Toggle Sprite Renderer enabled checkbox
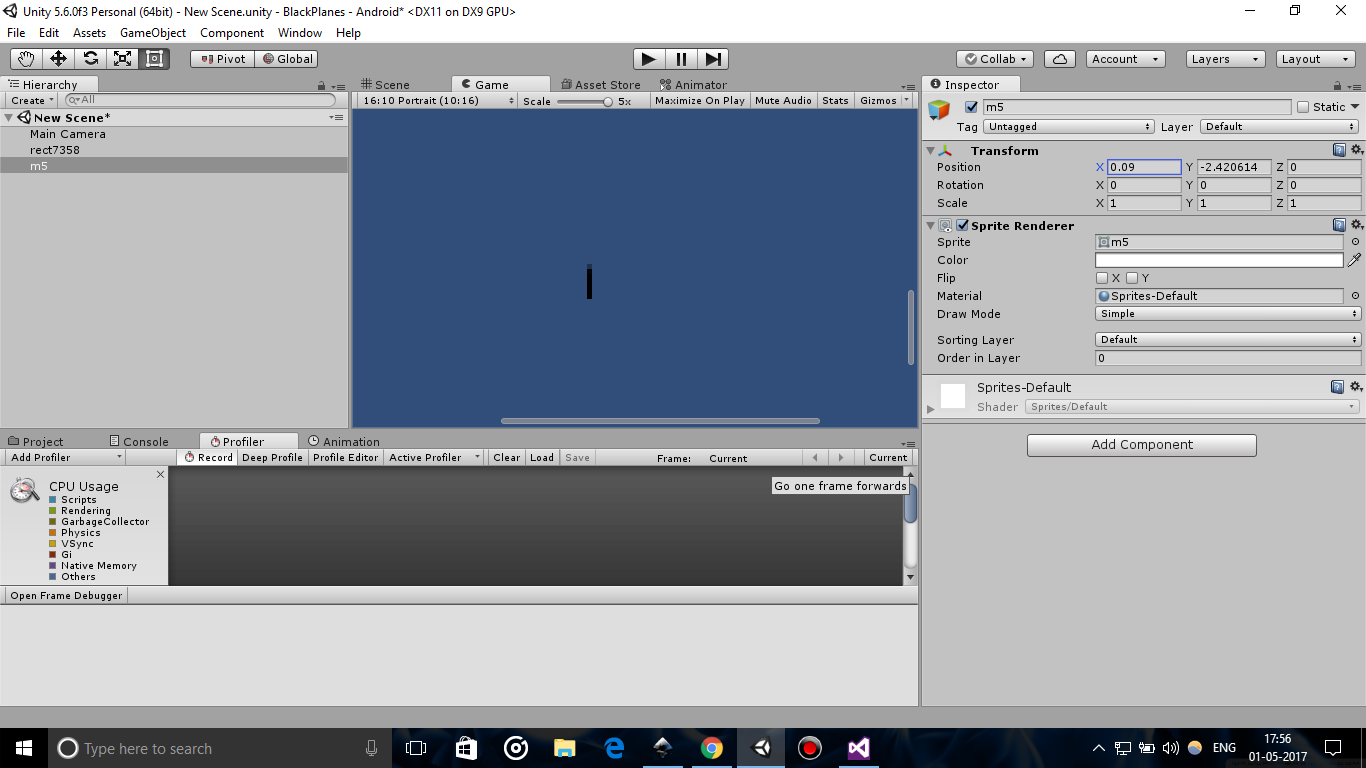This screenshot has height=768, width=1366. pyautogui.click(x=962, y=225)
